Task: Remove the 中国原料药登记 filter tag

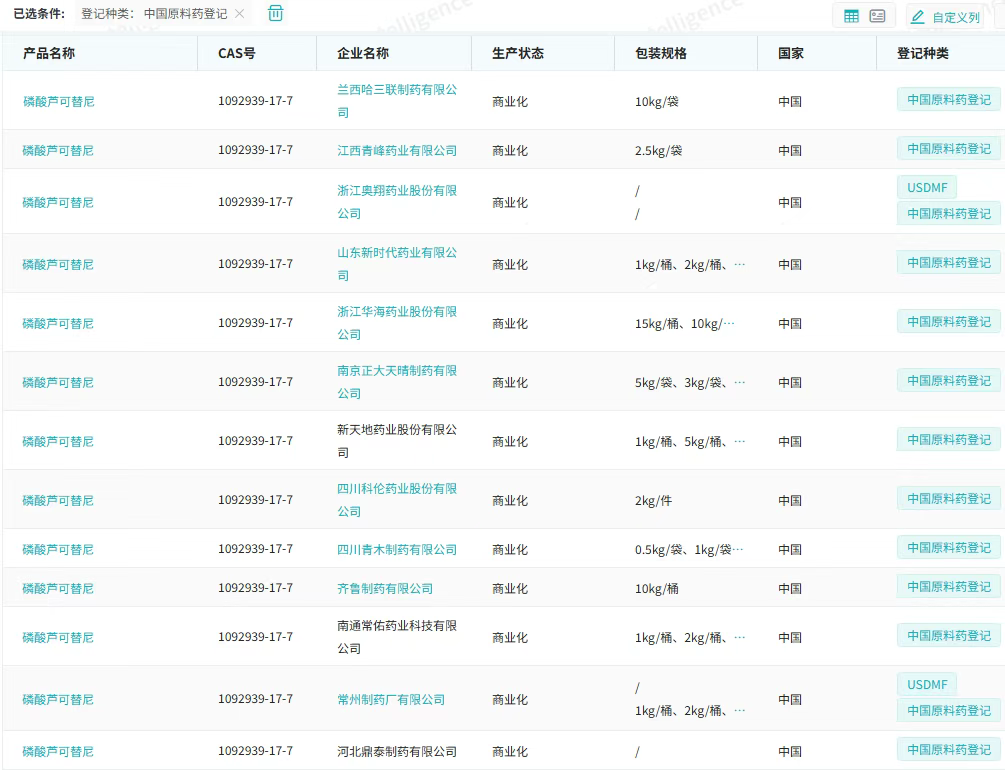Action: (239, 14)
